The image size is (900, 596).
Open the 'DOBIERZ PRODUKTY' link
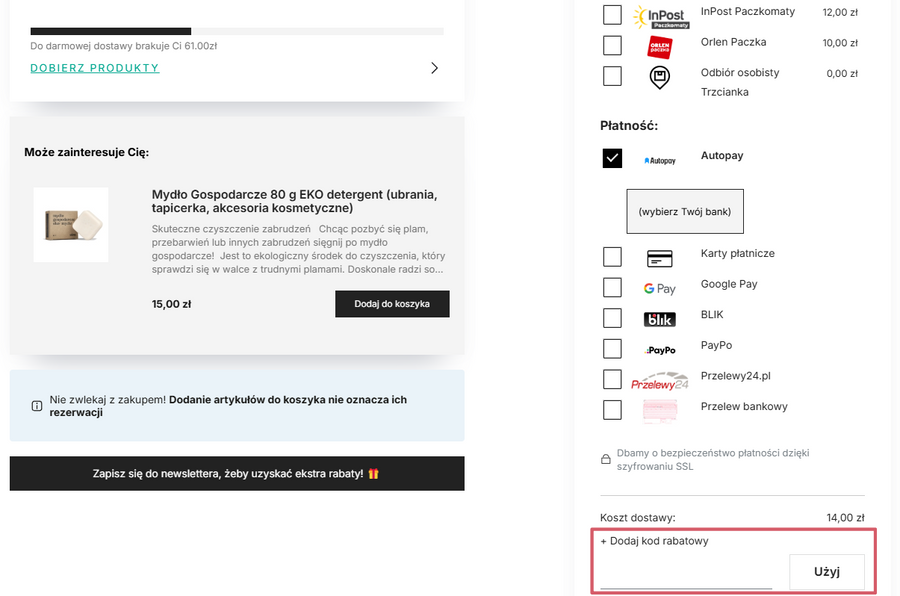95,68
